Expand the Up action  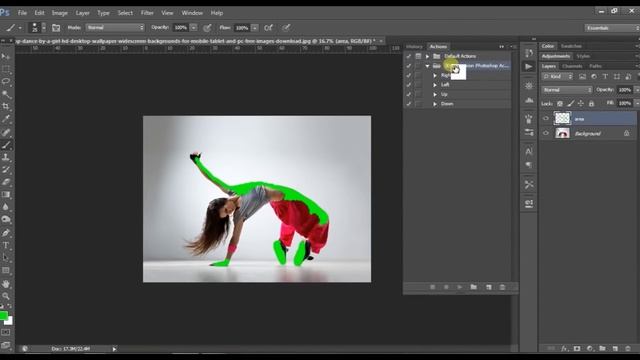tap(435, 94)
